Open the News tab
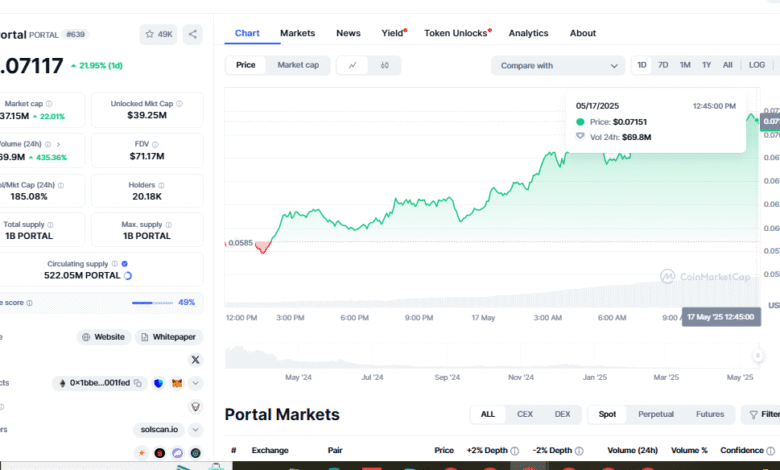 click(348, 33)
